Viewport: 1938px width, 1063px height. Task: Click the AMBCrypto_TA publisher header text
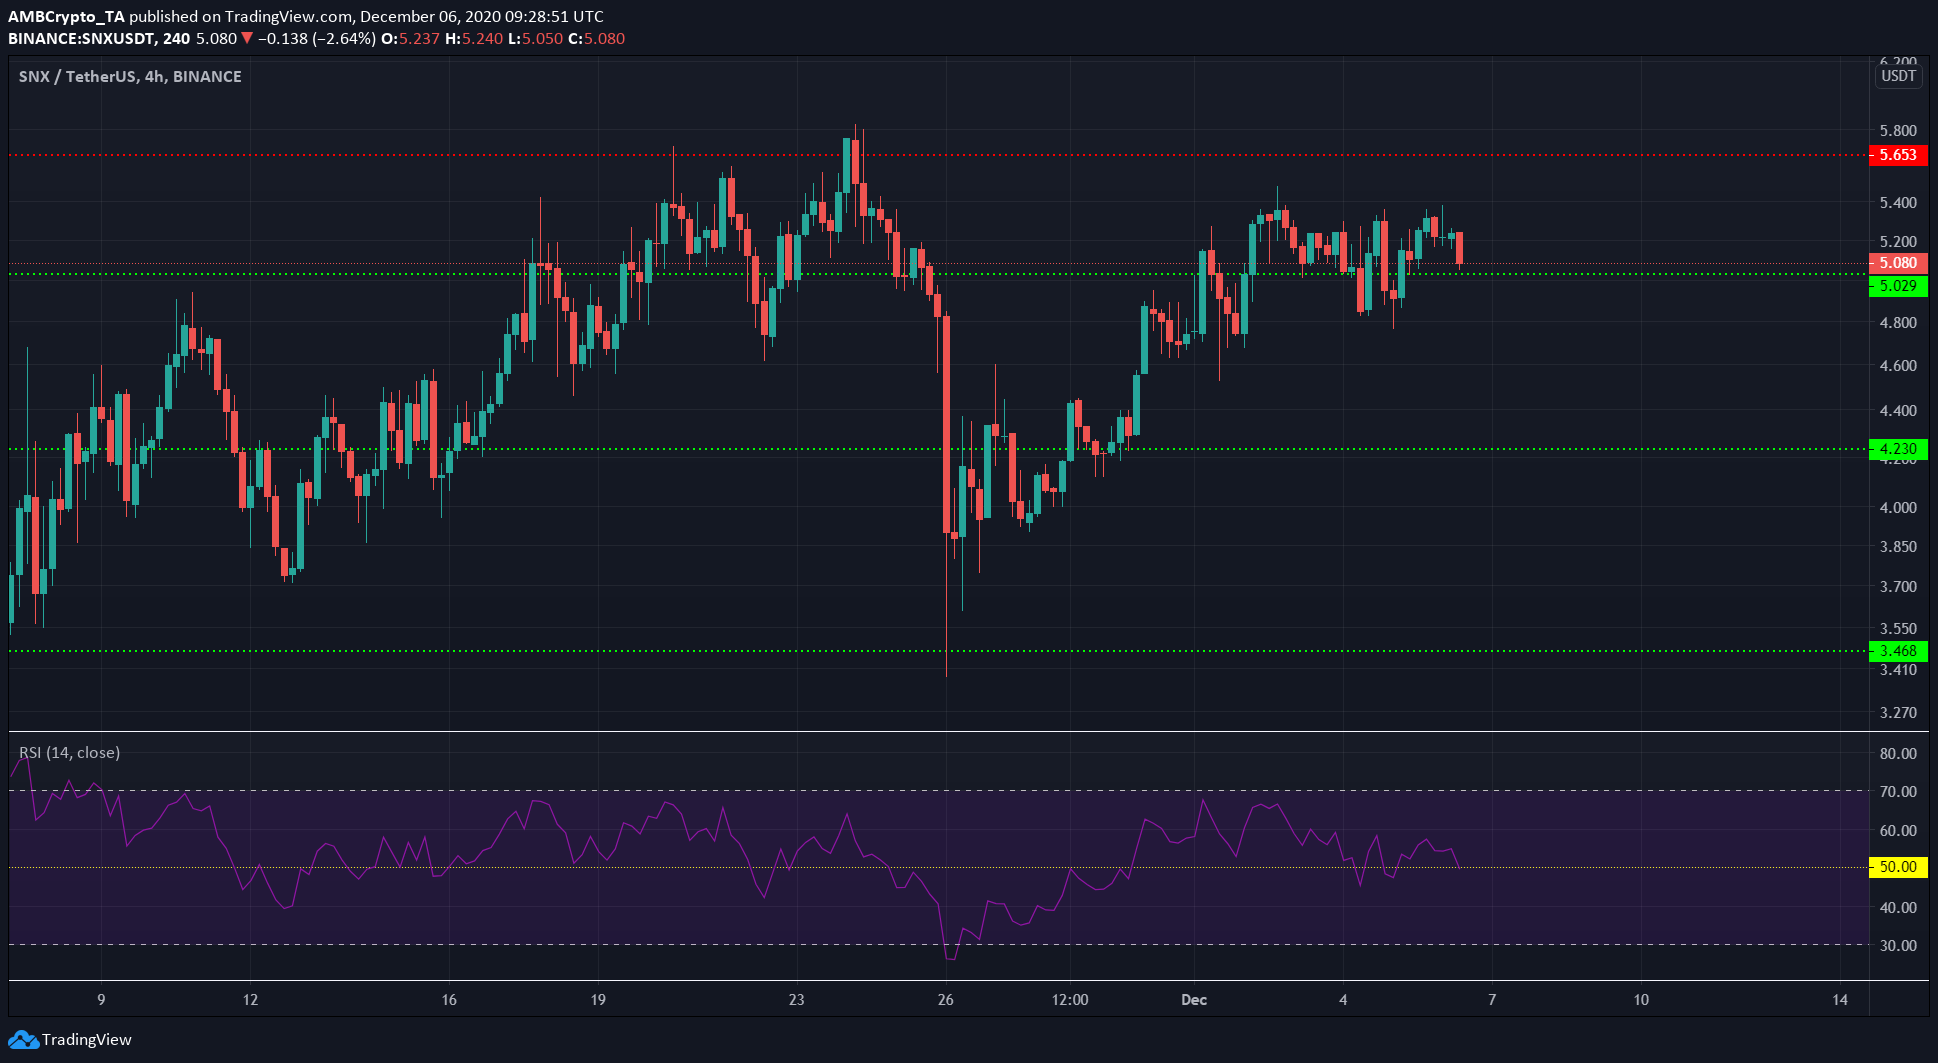[68, 17]
